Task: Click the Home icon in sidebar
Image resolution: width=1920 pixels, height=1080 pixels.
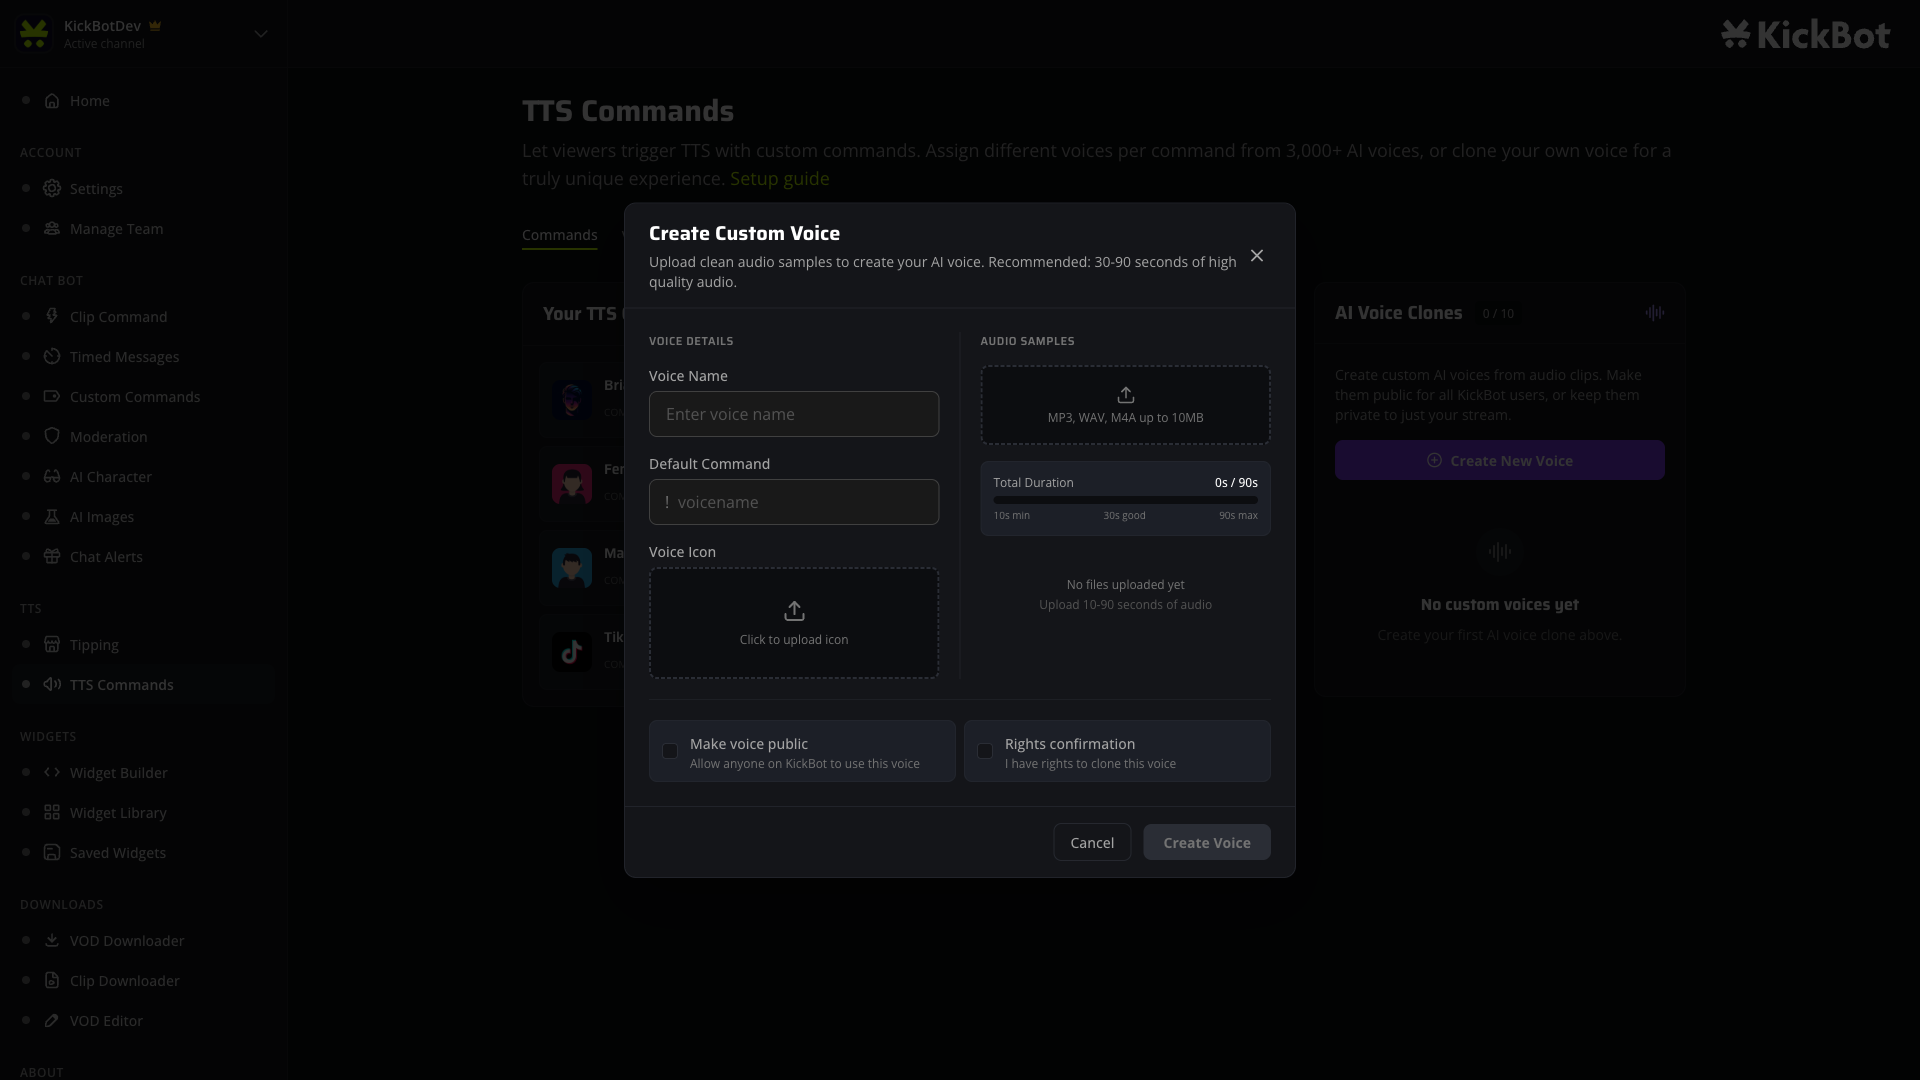Action: [x=52, y=101]
